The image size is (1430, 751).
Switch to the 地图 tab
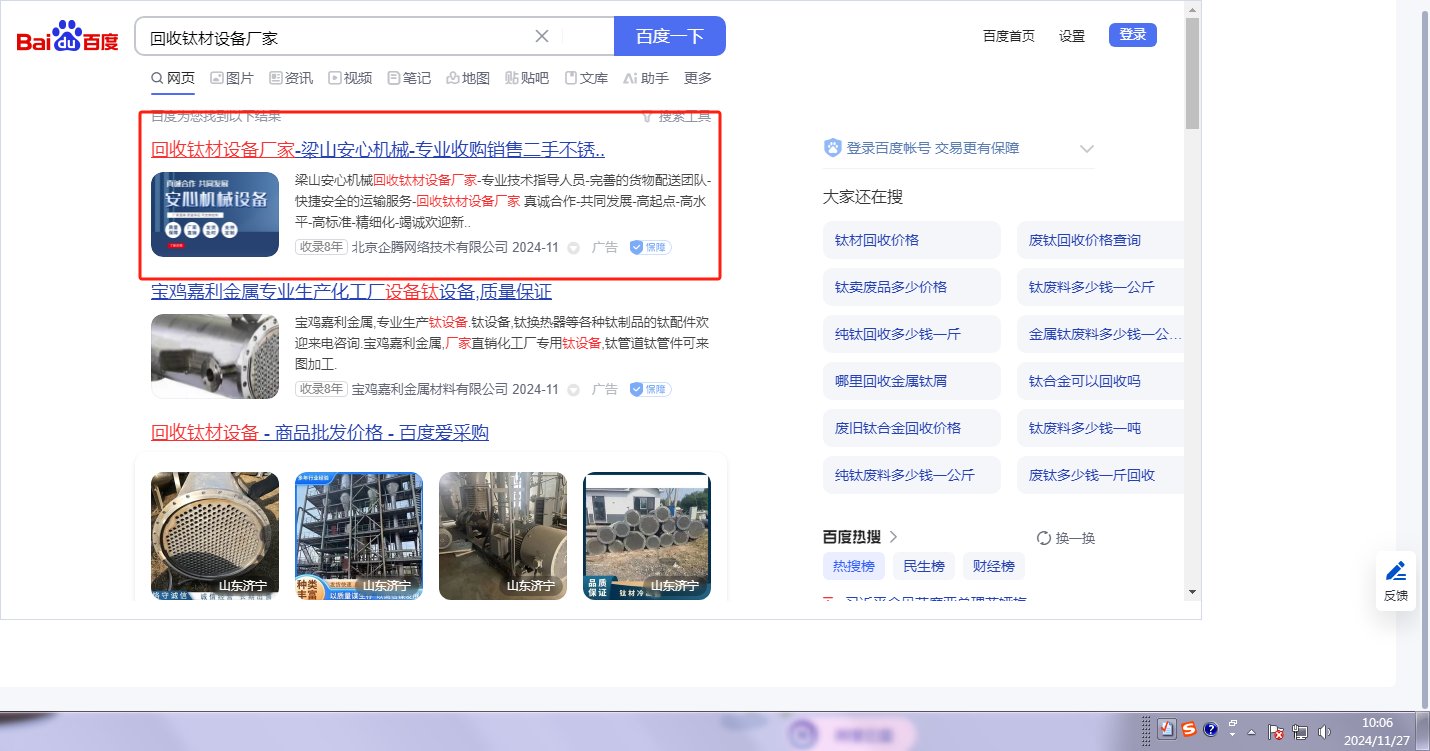tap(468, 78)
